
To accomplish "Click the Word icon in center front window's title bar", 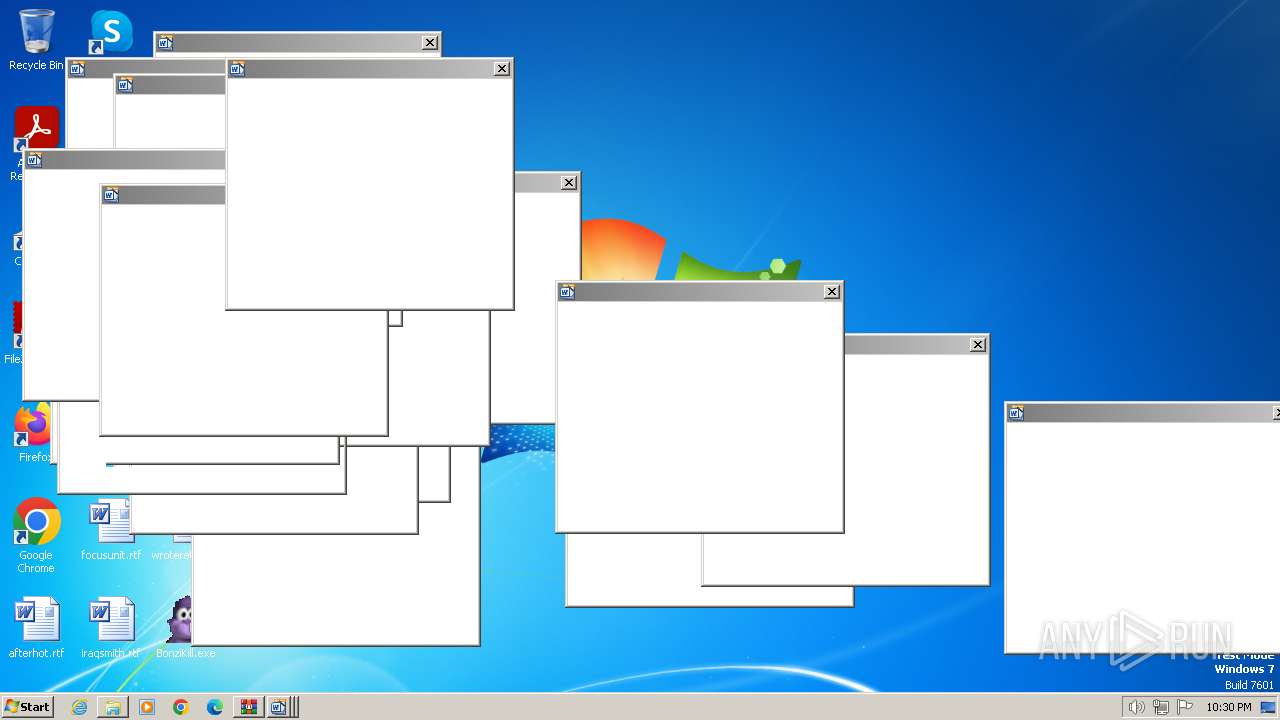I will (x=567, y=292).
